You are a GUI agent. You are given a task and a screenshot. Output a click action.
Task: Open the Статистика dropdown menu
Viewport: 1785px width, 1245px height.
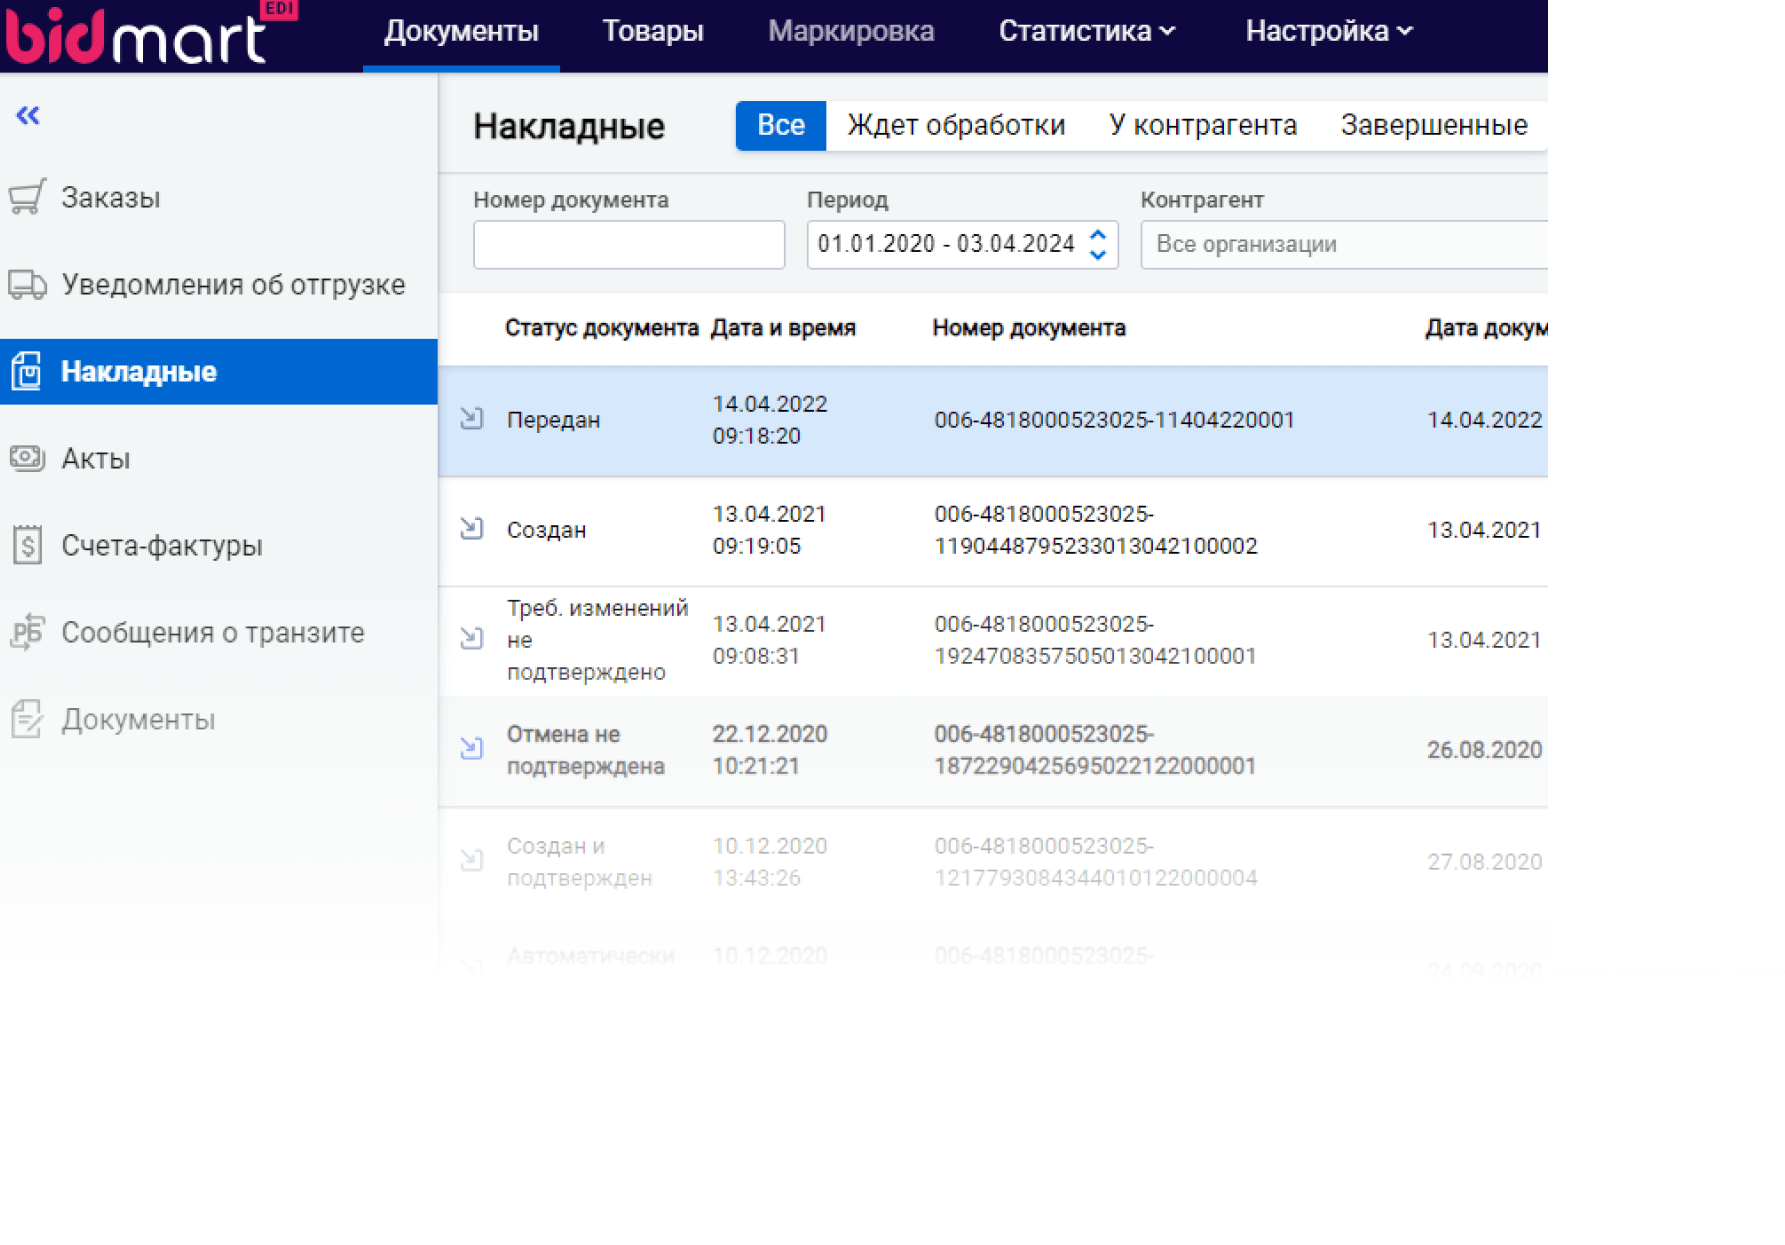[x=1086, y=32]
